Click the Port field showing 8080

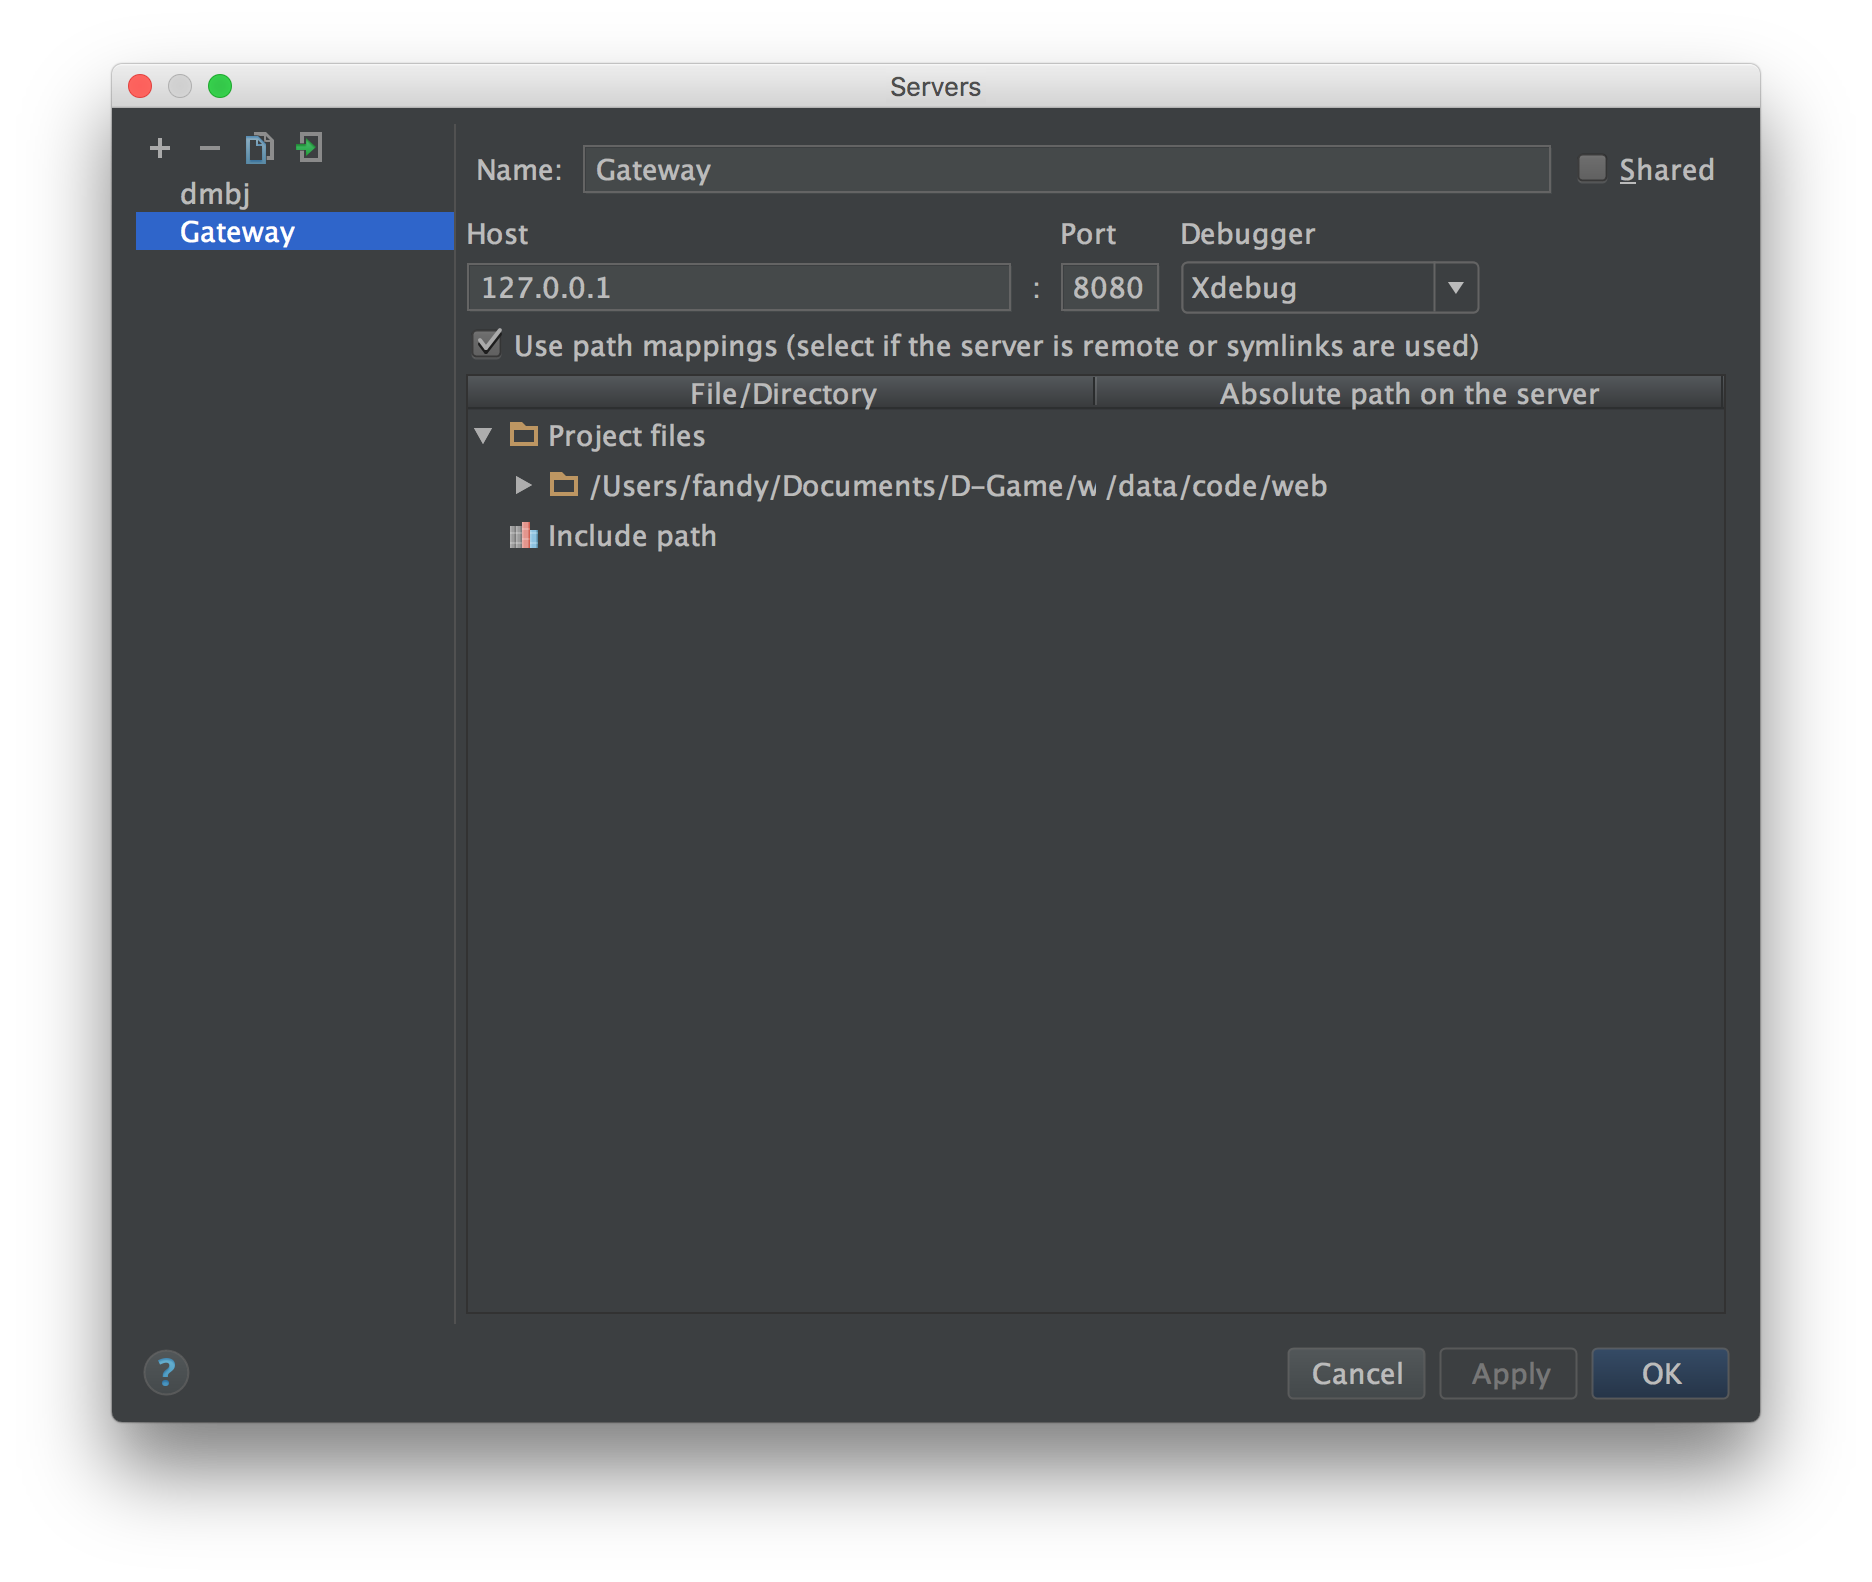pyautogui.click(x=1108, y=288)
